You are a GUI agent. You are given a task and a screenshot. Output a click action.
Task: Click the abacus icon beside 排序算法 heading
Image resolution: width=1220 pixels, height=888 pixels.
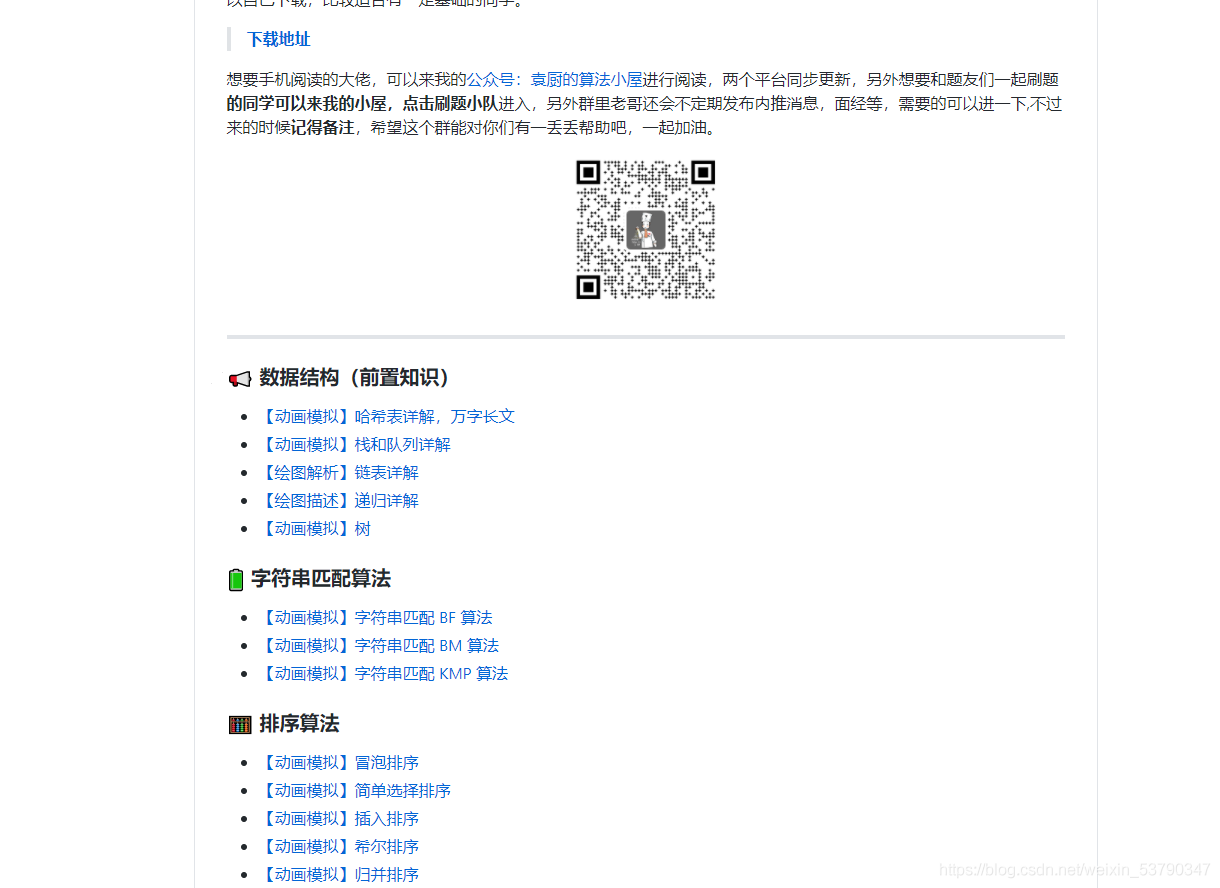point(240,724)
